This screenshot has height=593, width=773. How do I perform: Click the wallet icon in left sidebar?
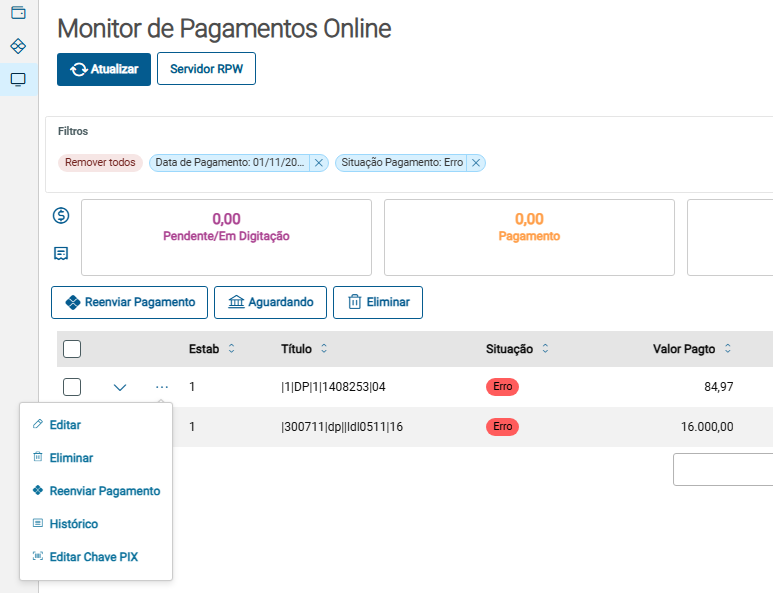coord(18,13)
